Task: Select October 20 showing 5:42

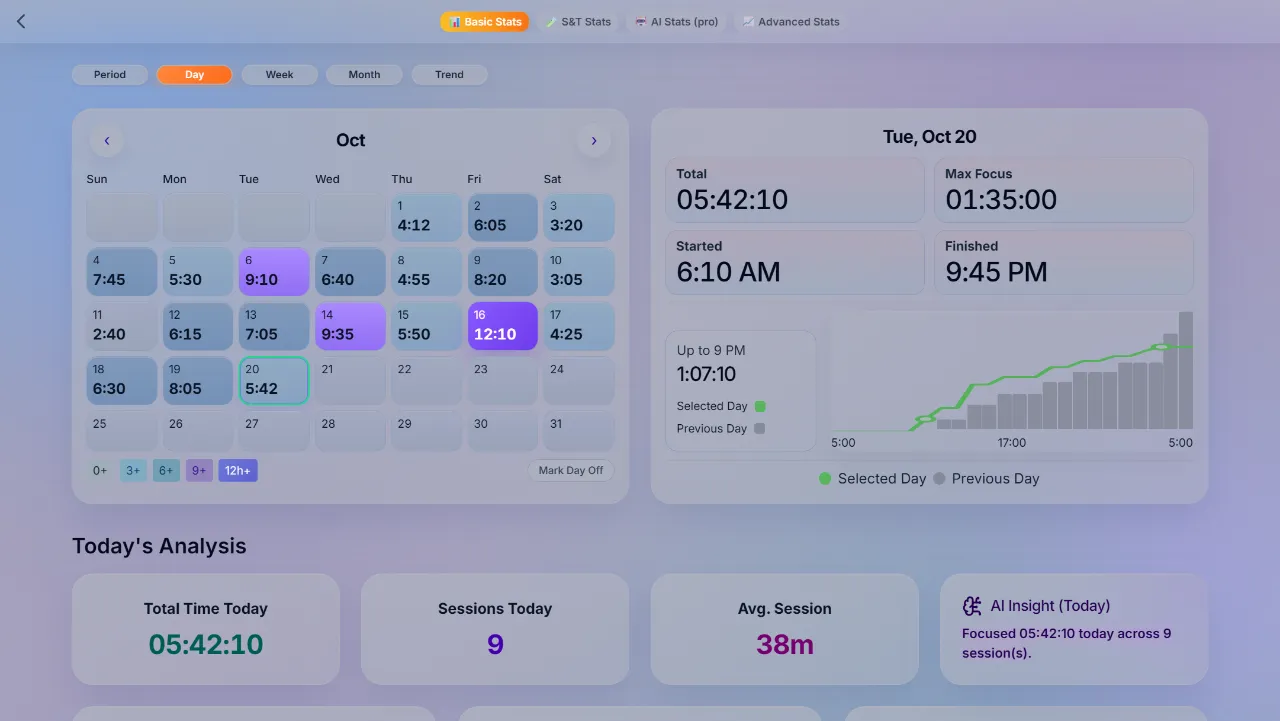Action: [274, 381]
